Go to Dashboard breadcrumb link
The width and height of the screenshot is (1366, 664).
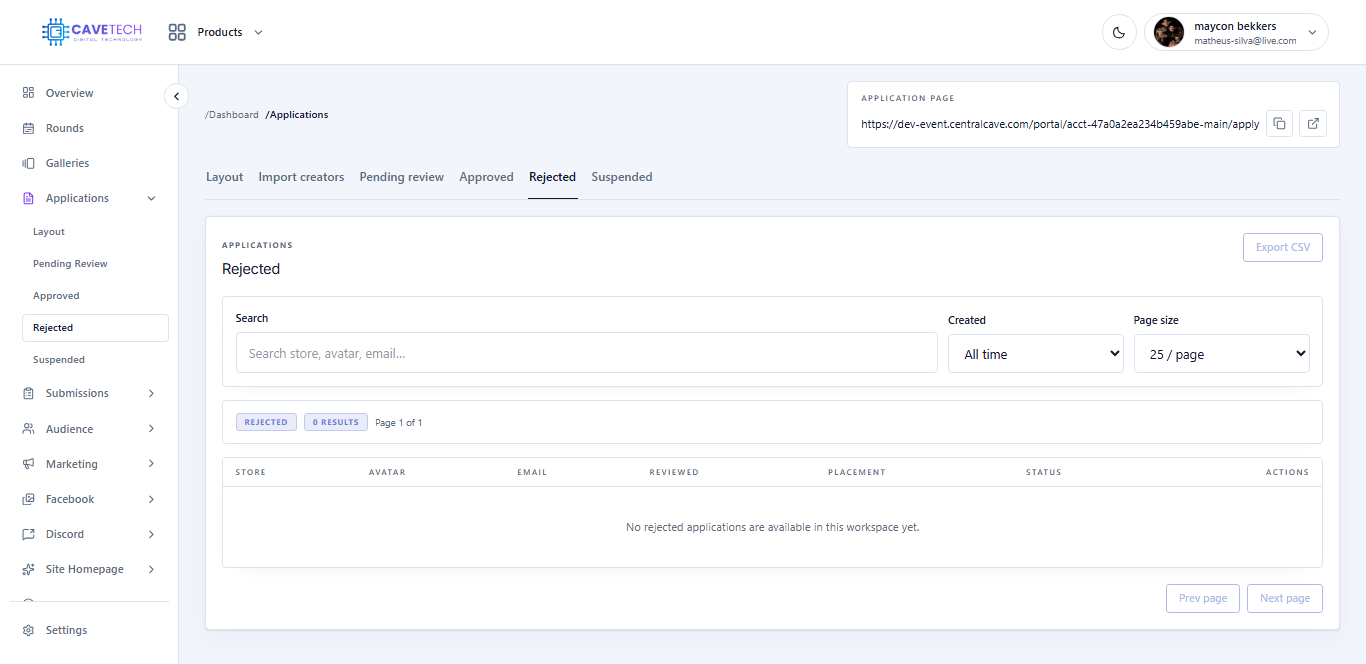pyautogui.click(x=232, y=115)
